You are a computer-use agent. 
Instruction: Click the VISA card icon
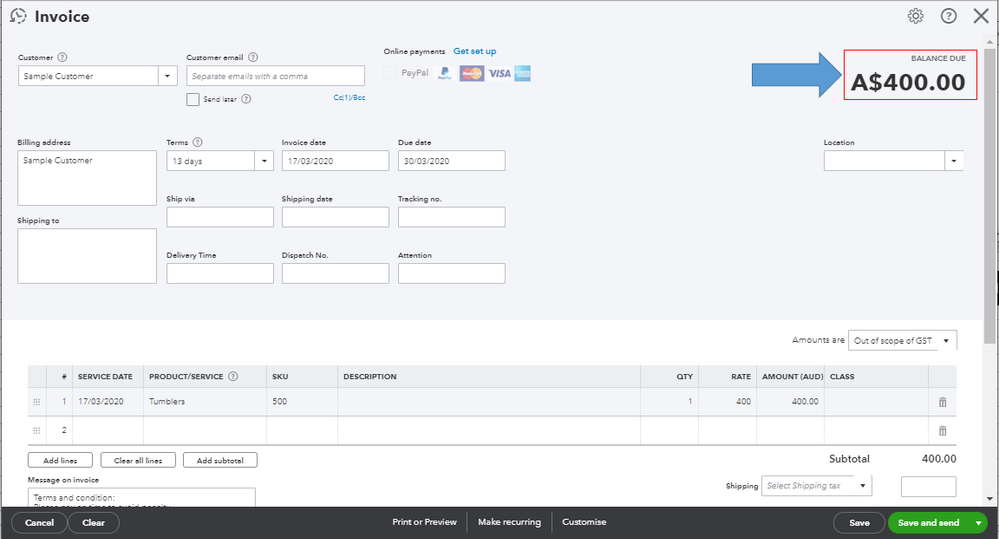[x=500, y=73]
